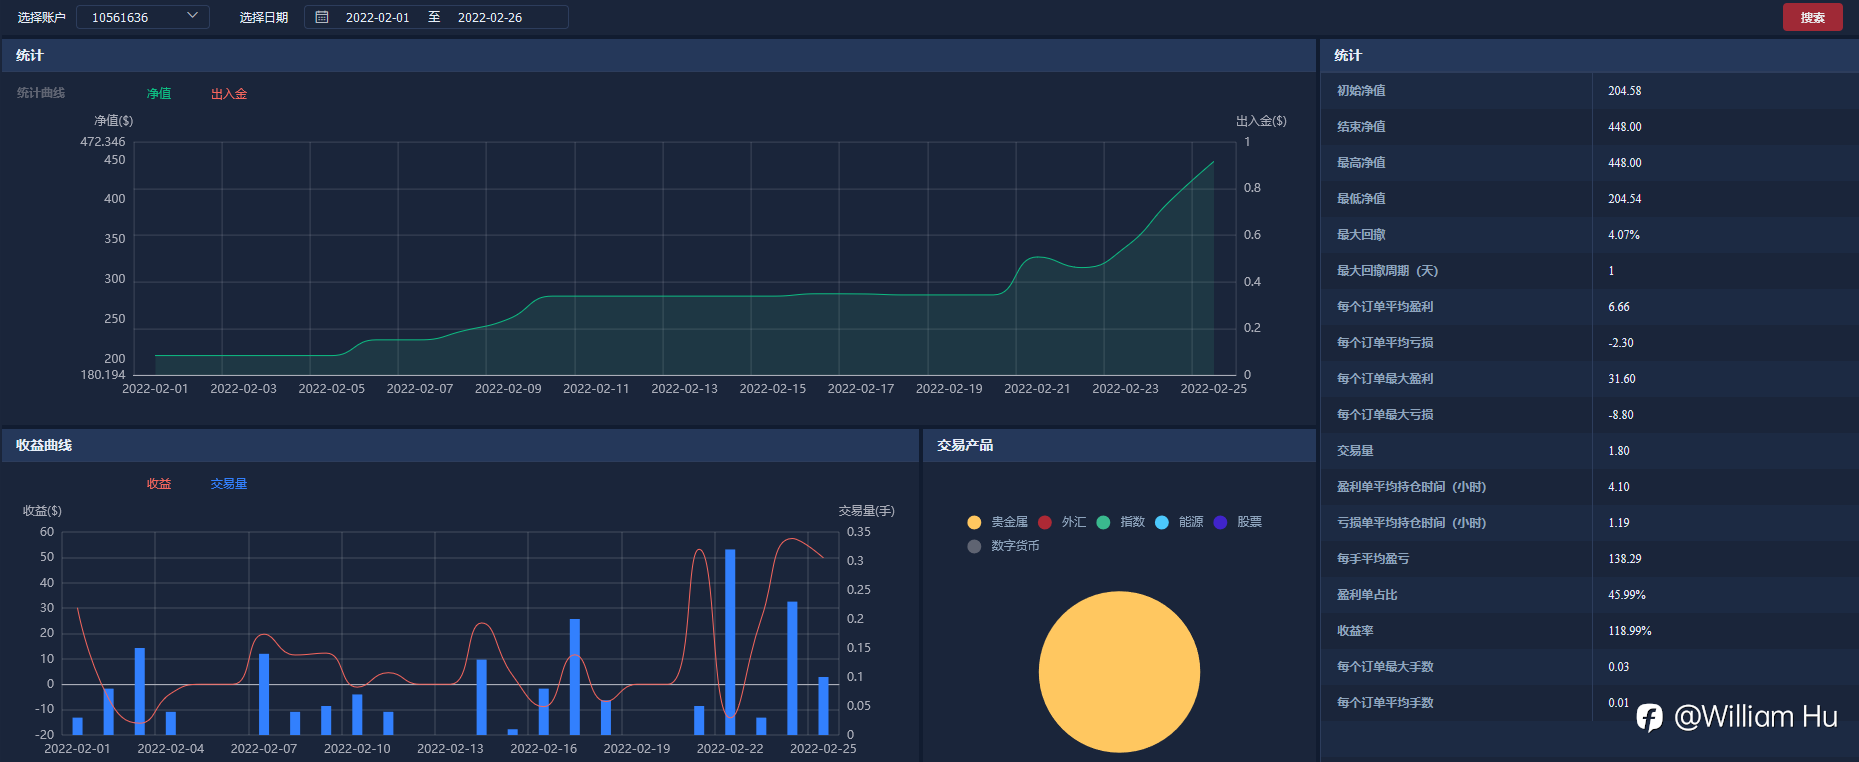Click the gray 数字货币 legend dot
Image resolution: width=1859 pixels, height=762 pixels.
pos(974,546)
